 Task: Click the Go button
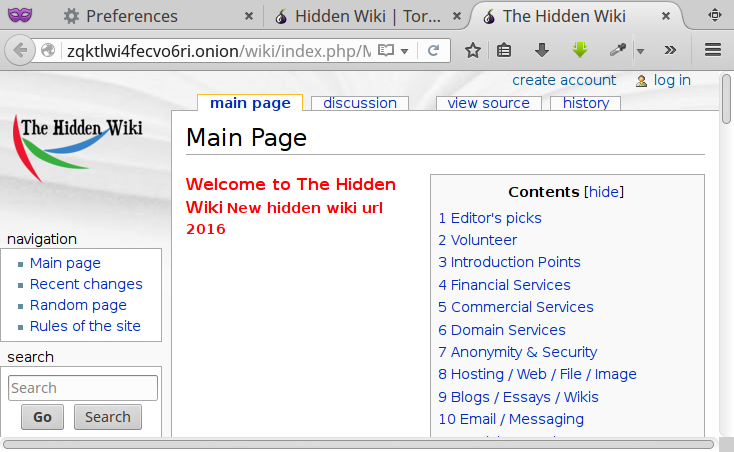42,417
